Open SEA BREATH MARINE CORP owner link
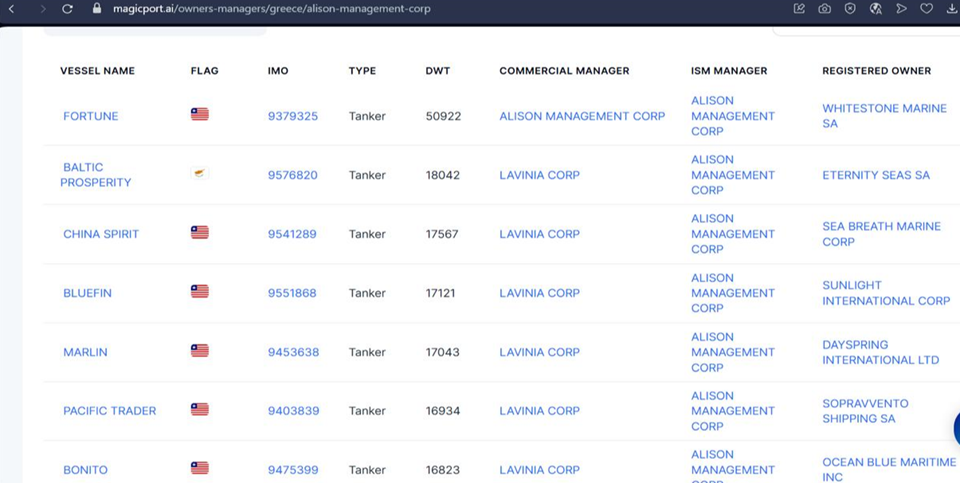Screen dimensions: 960x483 pos(881,234)
